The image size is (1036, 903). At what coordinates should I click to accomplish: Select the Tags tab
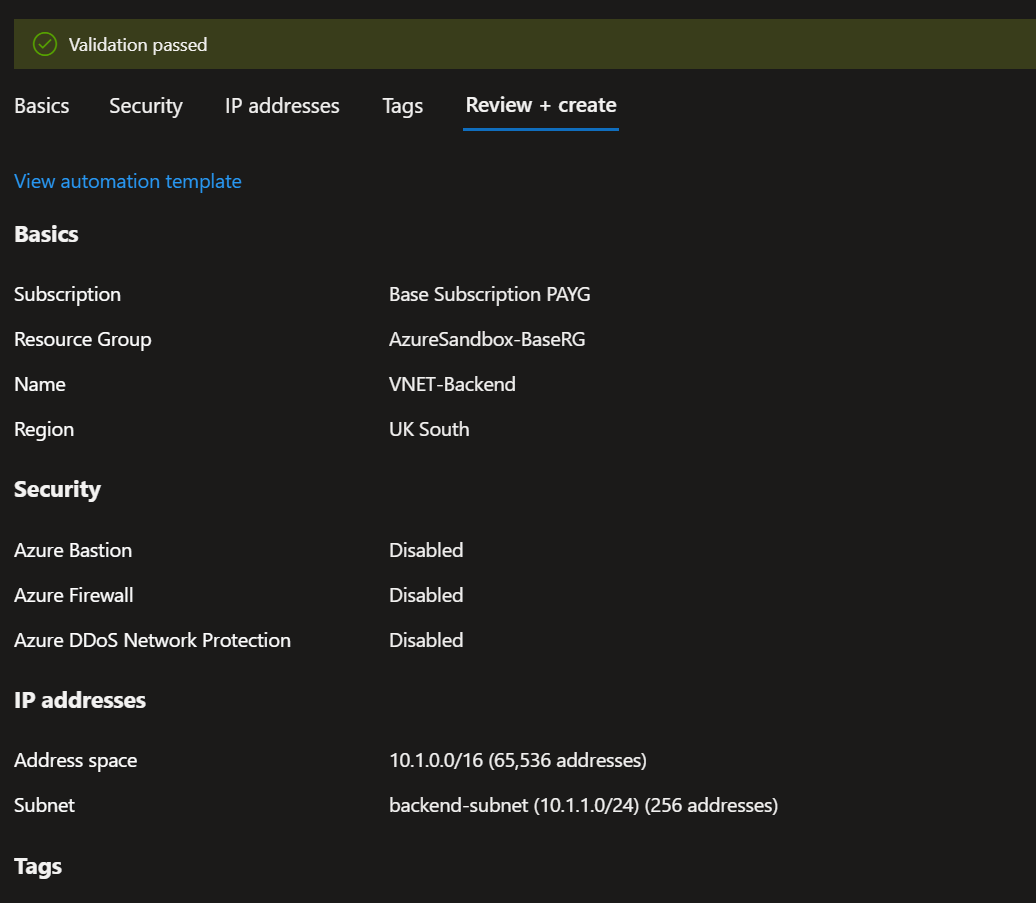402,106
